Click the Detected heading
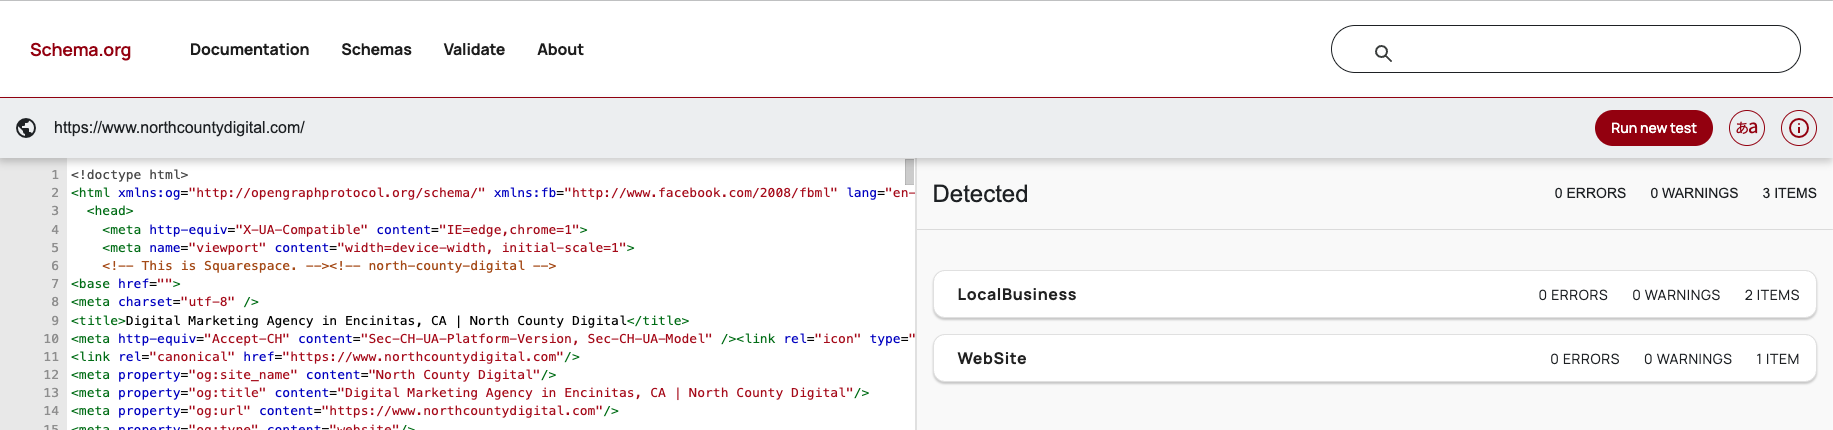1833x430 pixels. pyautogui.click(x=980, y=194)
